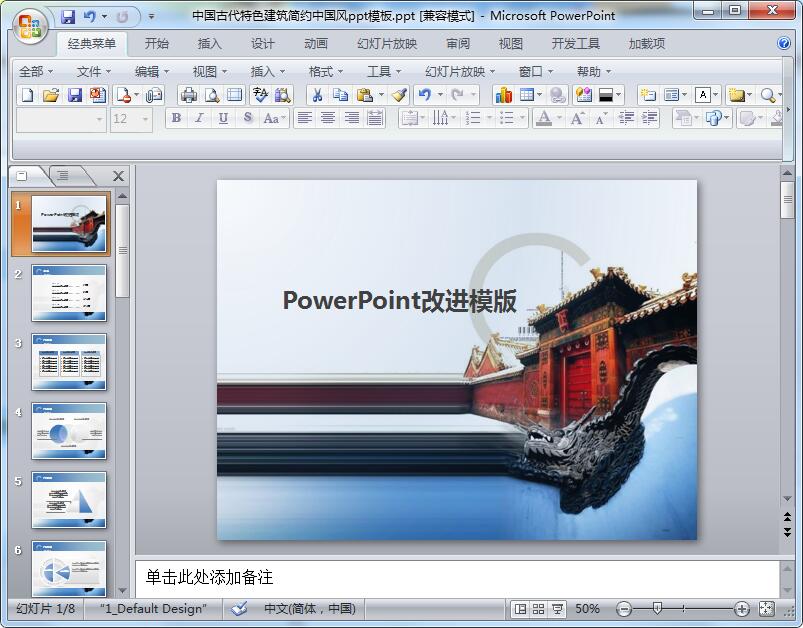
Task: Decrease font size
Action: tap(601, 119)
